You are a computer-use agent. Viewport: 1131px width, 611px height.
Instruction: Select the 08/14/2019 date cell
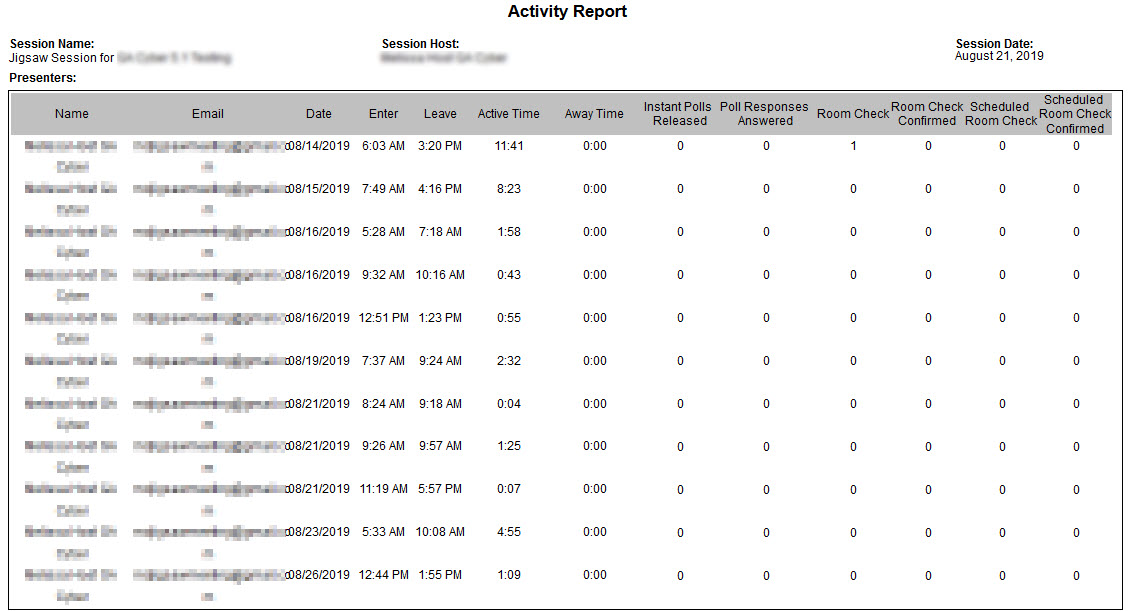pos(319,146)
